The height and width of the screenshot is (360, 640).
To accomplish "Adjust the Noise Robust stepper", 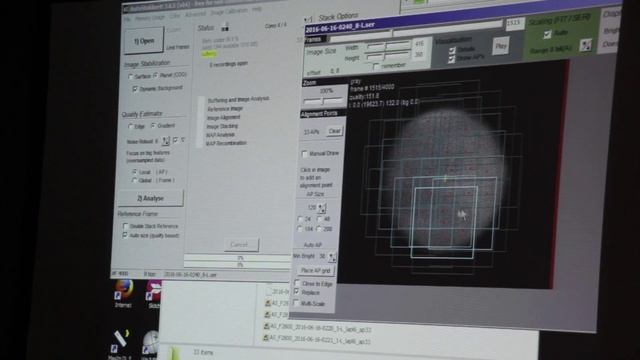I will tap(165, 141).
